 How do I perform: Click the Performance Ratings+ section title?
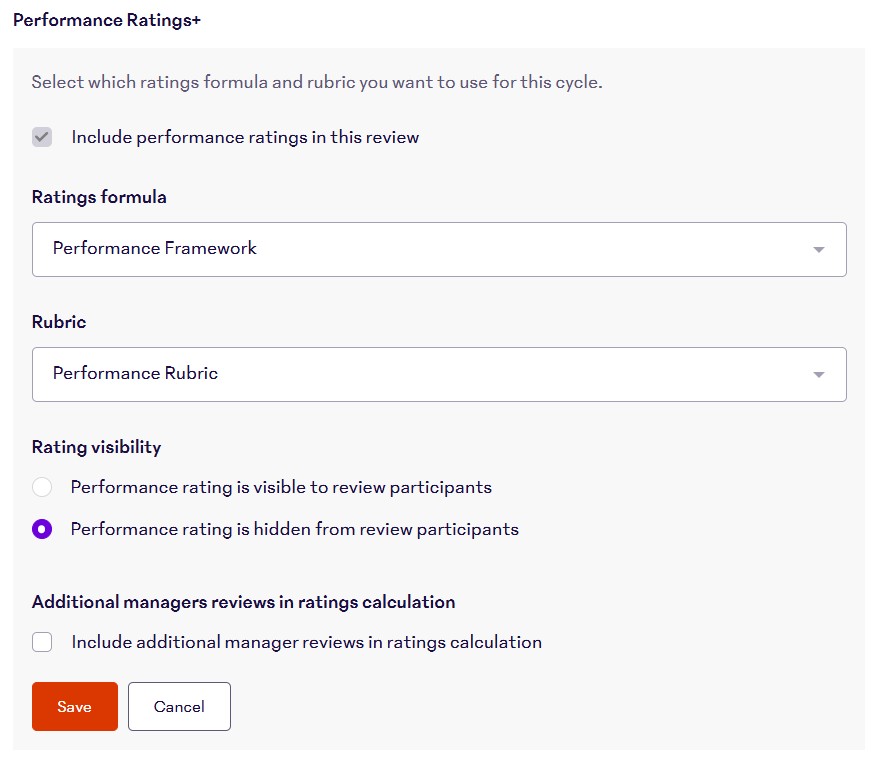pos(107,20)
